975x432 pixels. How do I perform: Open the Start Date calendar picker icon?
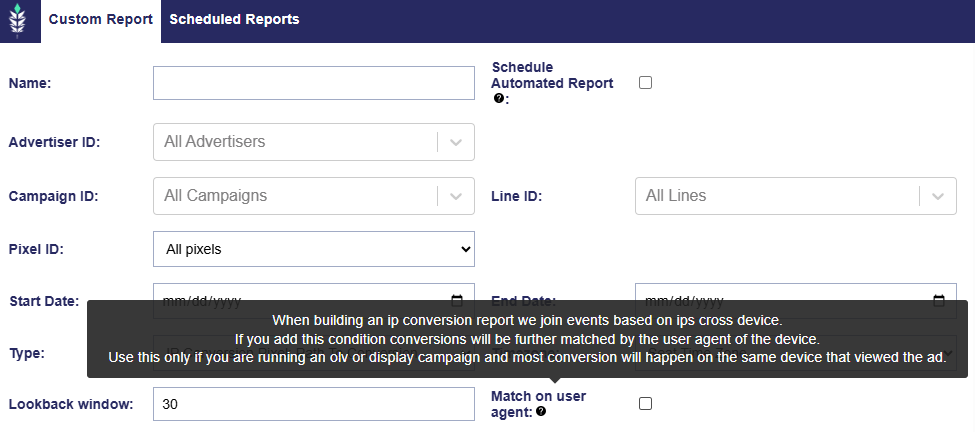457,299
